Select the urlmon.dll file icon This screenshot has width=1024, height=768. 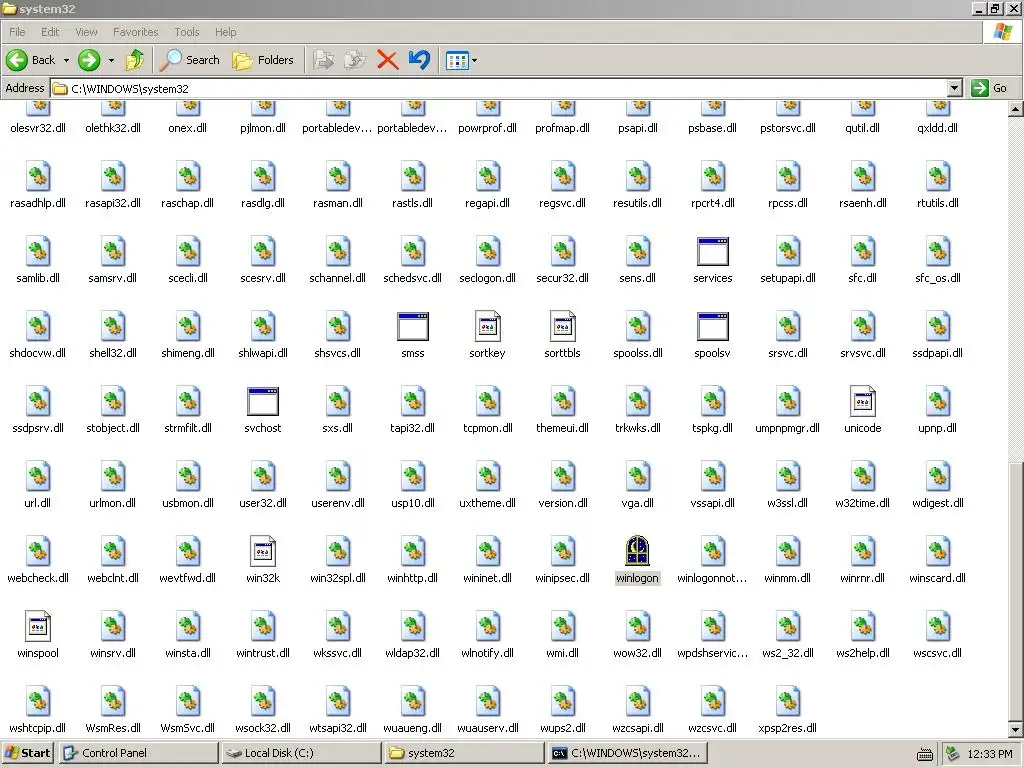pyautogui.click(x=113, y=477)
